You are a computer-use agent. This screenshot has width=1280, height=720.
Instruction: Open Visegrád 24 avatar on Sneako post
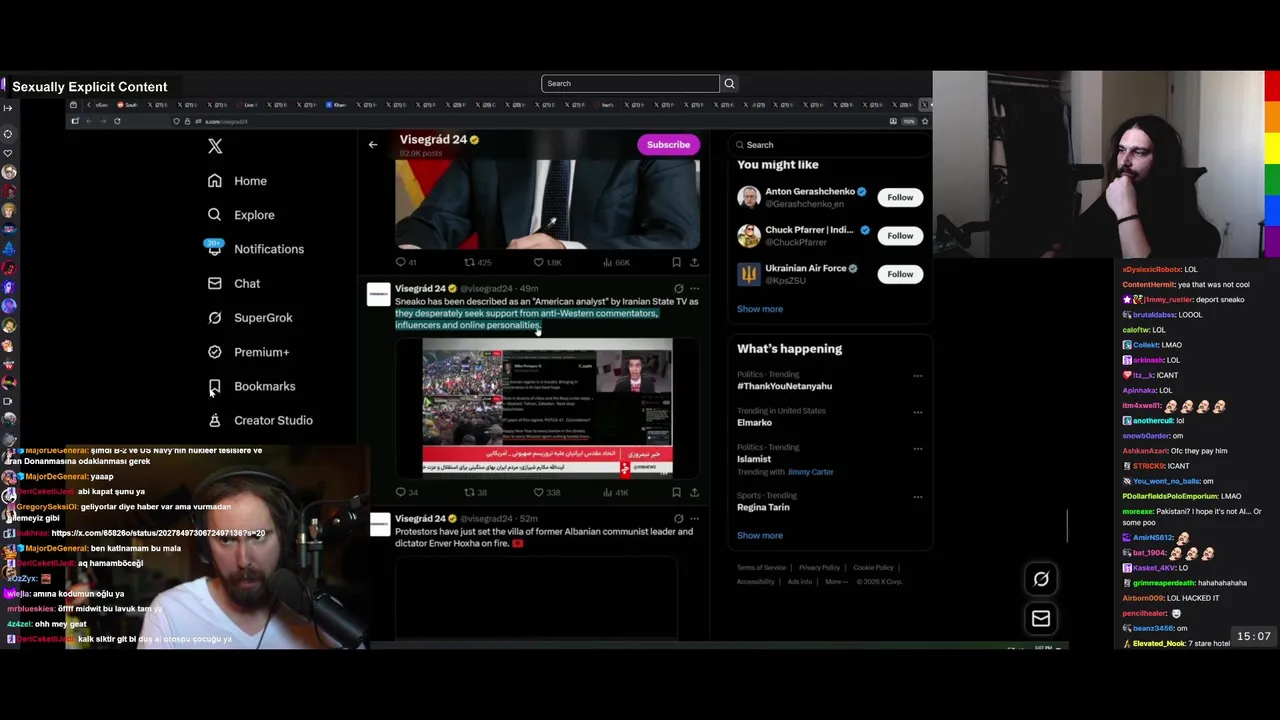(x=379, y=294)
